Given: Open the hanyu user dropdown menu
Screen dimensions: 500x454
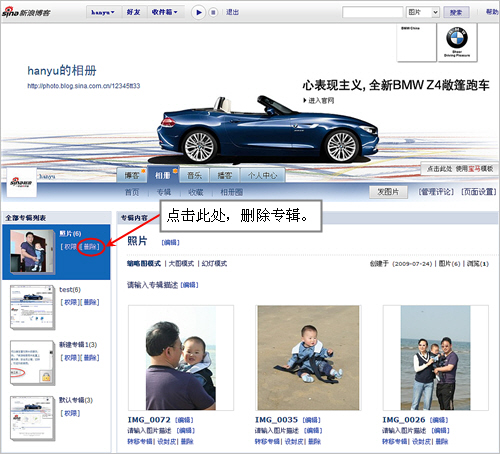Looking at the screenshot, I should (x=103, y=12).
